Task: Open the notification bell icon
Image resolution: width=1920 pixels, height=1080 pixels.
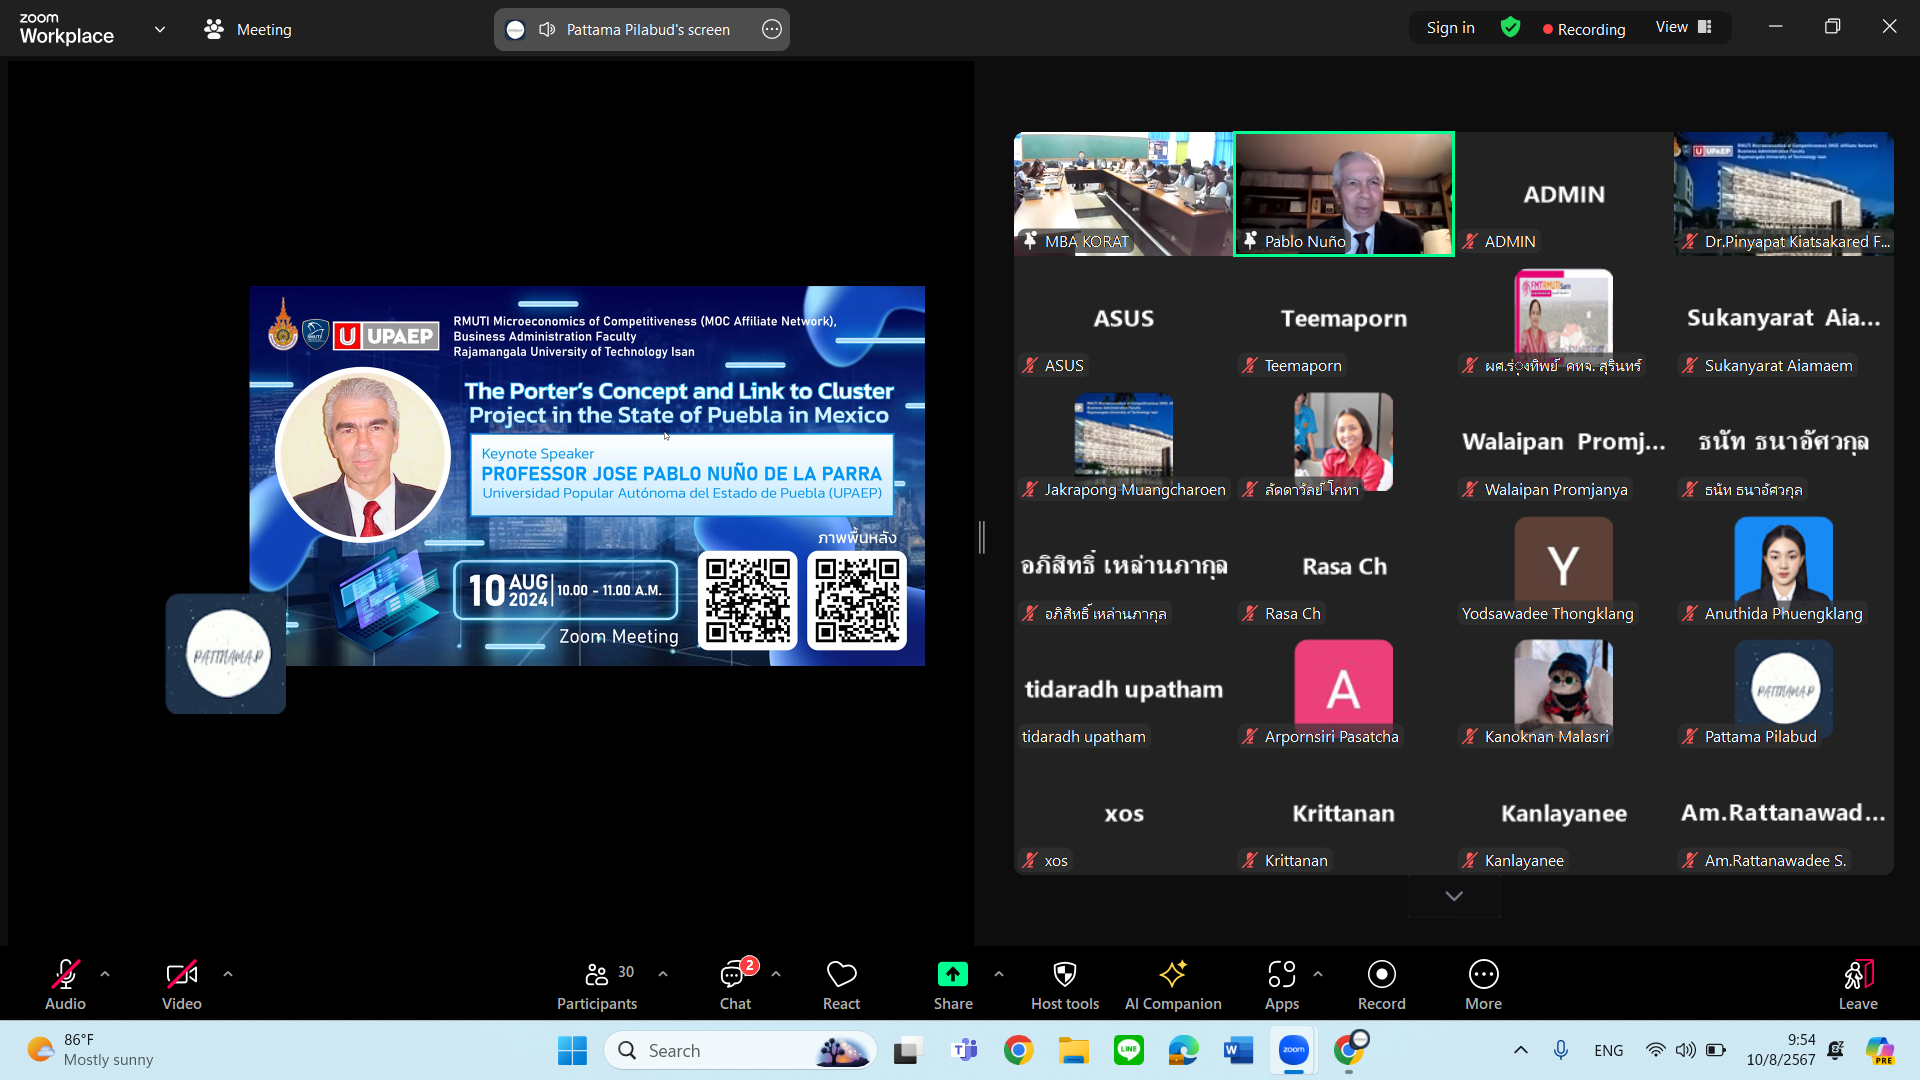Action: click(x=1836, y=1050)
